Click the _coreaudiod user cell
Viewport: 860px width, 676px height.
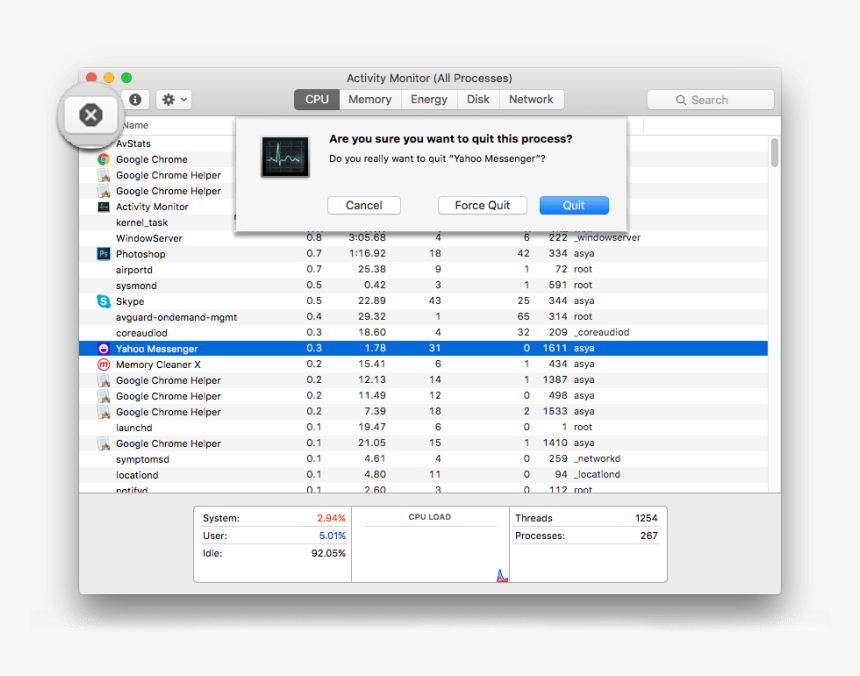[602, 332]
